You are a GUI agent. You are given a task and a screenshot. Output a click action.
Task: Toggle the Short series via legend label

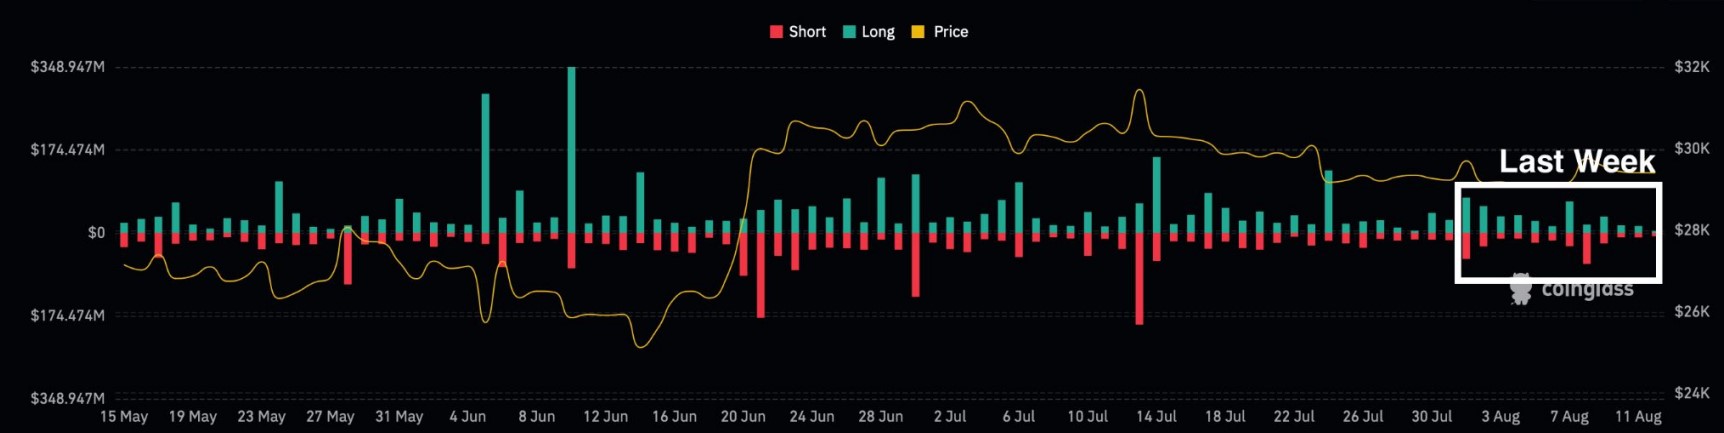807,32
